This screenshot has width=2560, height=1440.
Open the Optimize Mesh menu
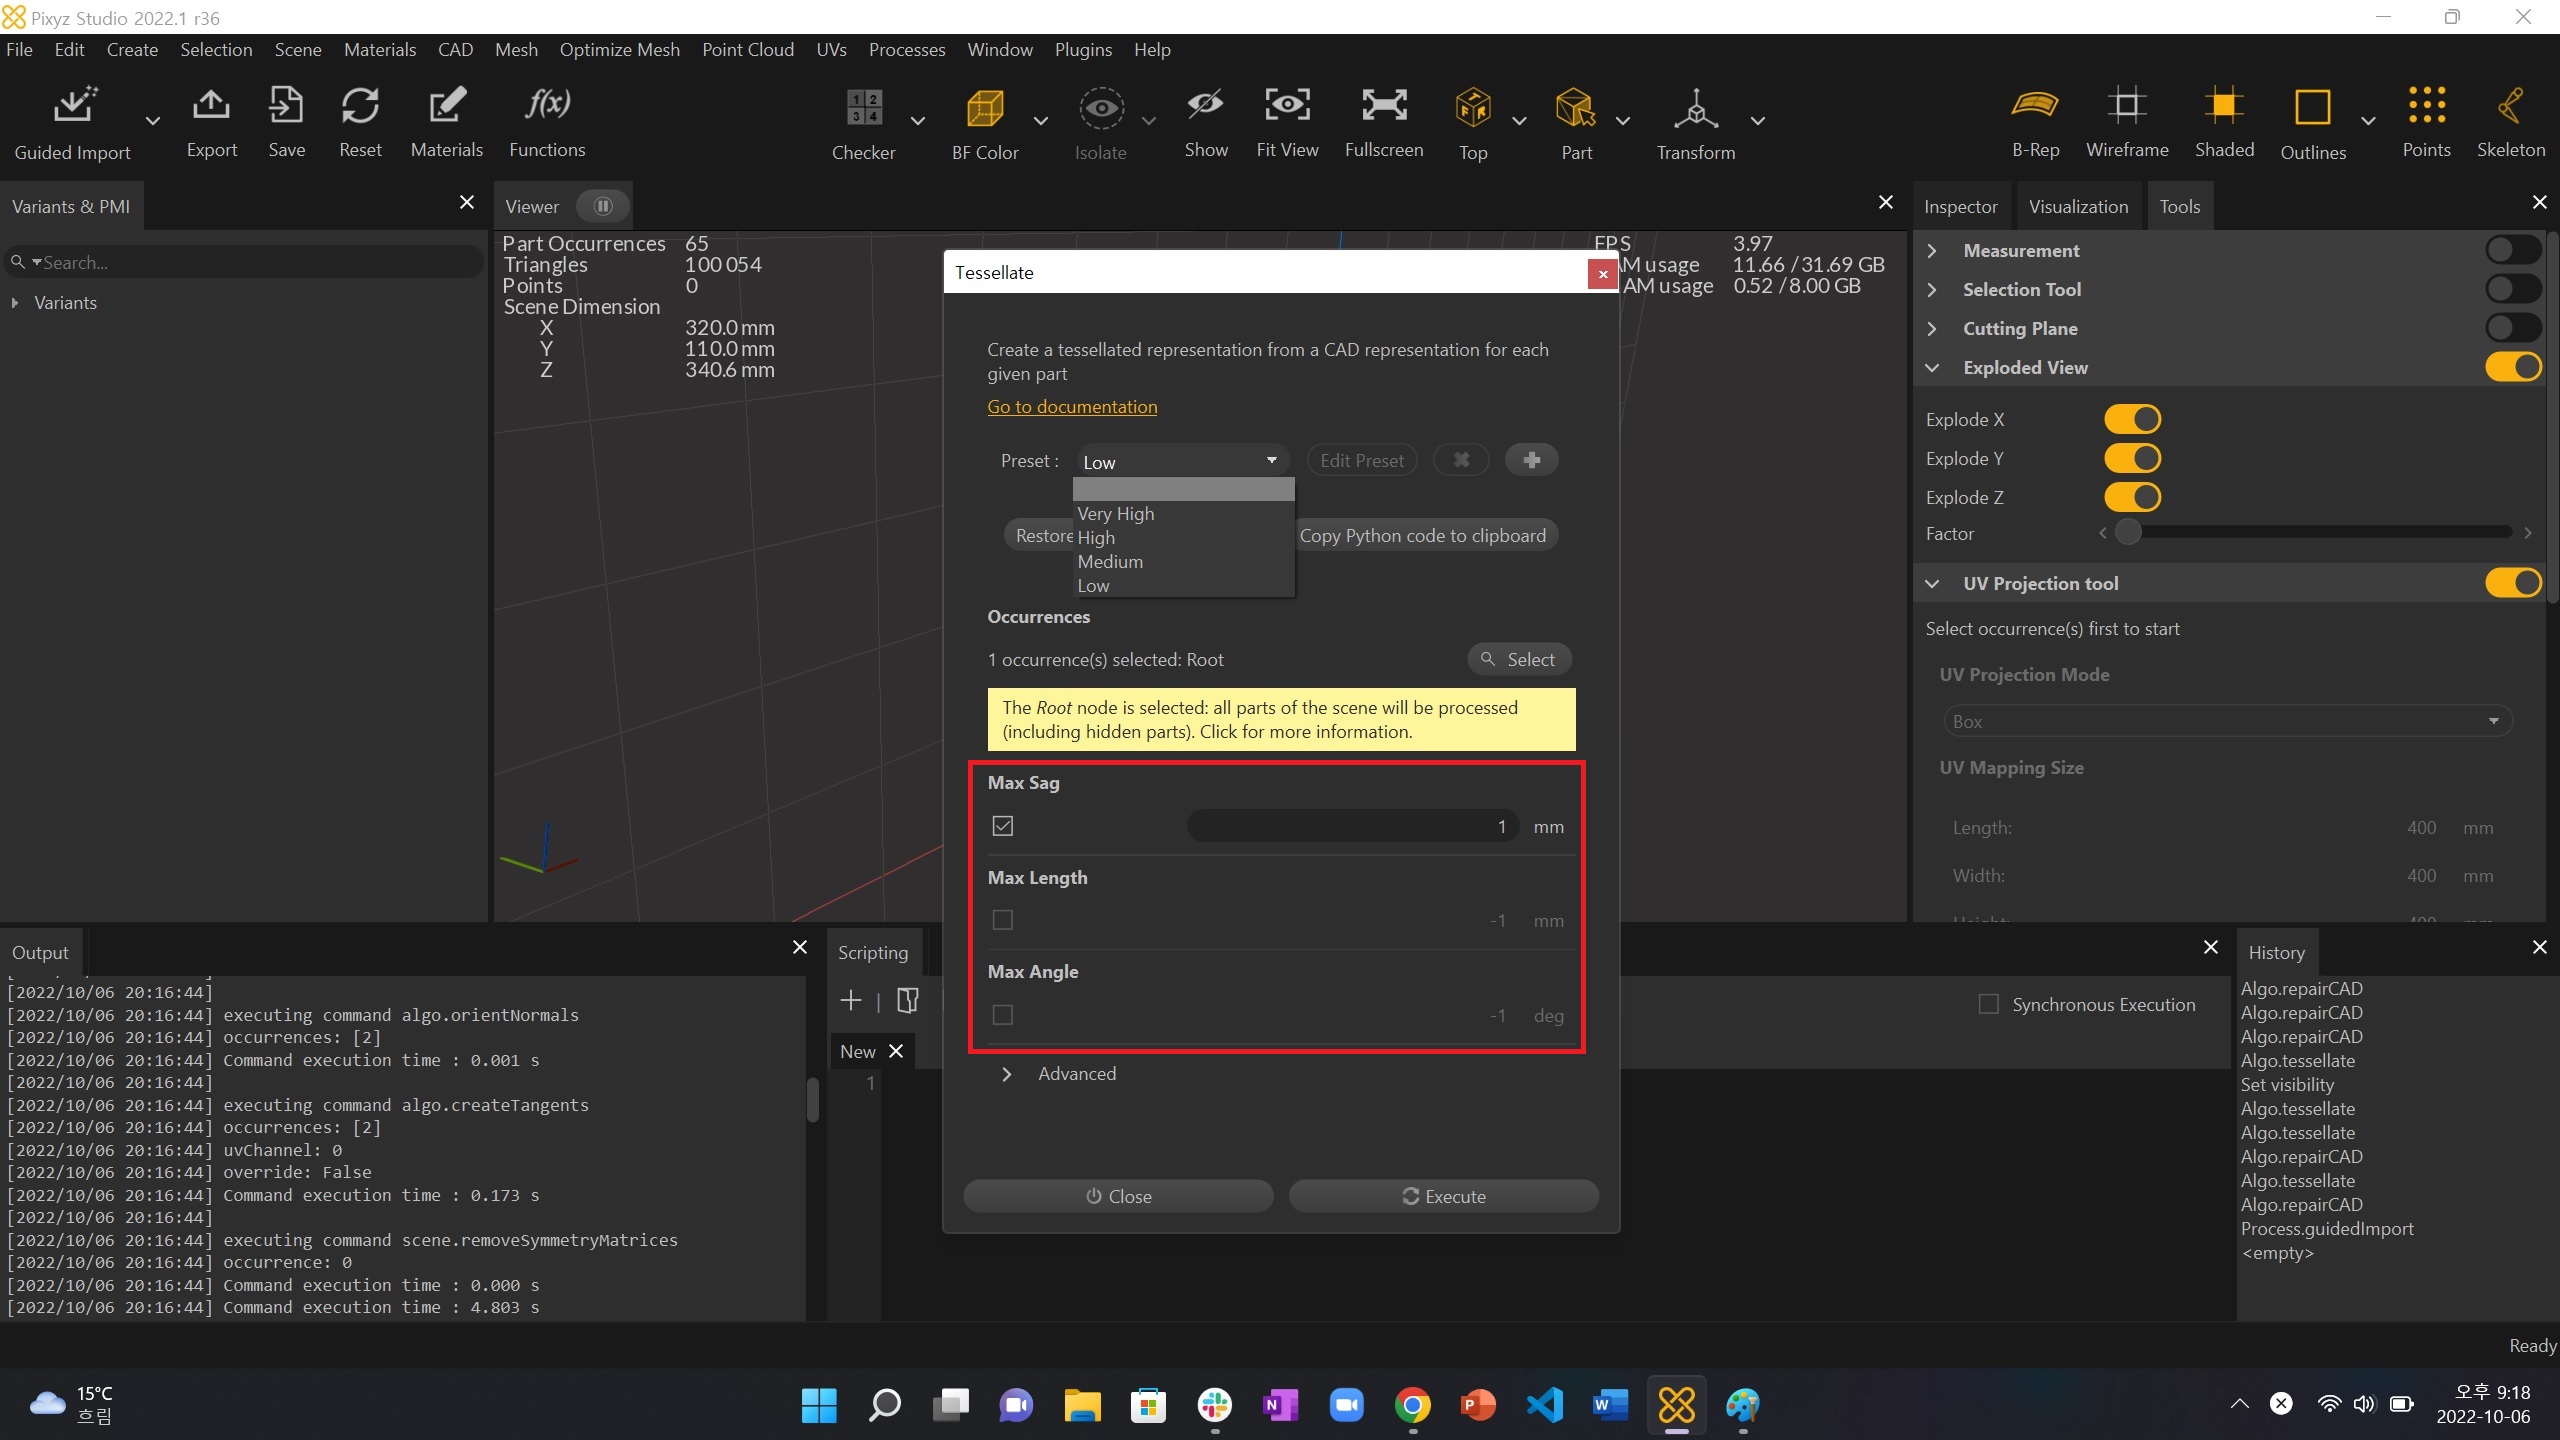[619, 49]
